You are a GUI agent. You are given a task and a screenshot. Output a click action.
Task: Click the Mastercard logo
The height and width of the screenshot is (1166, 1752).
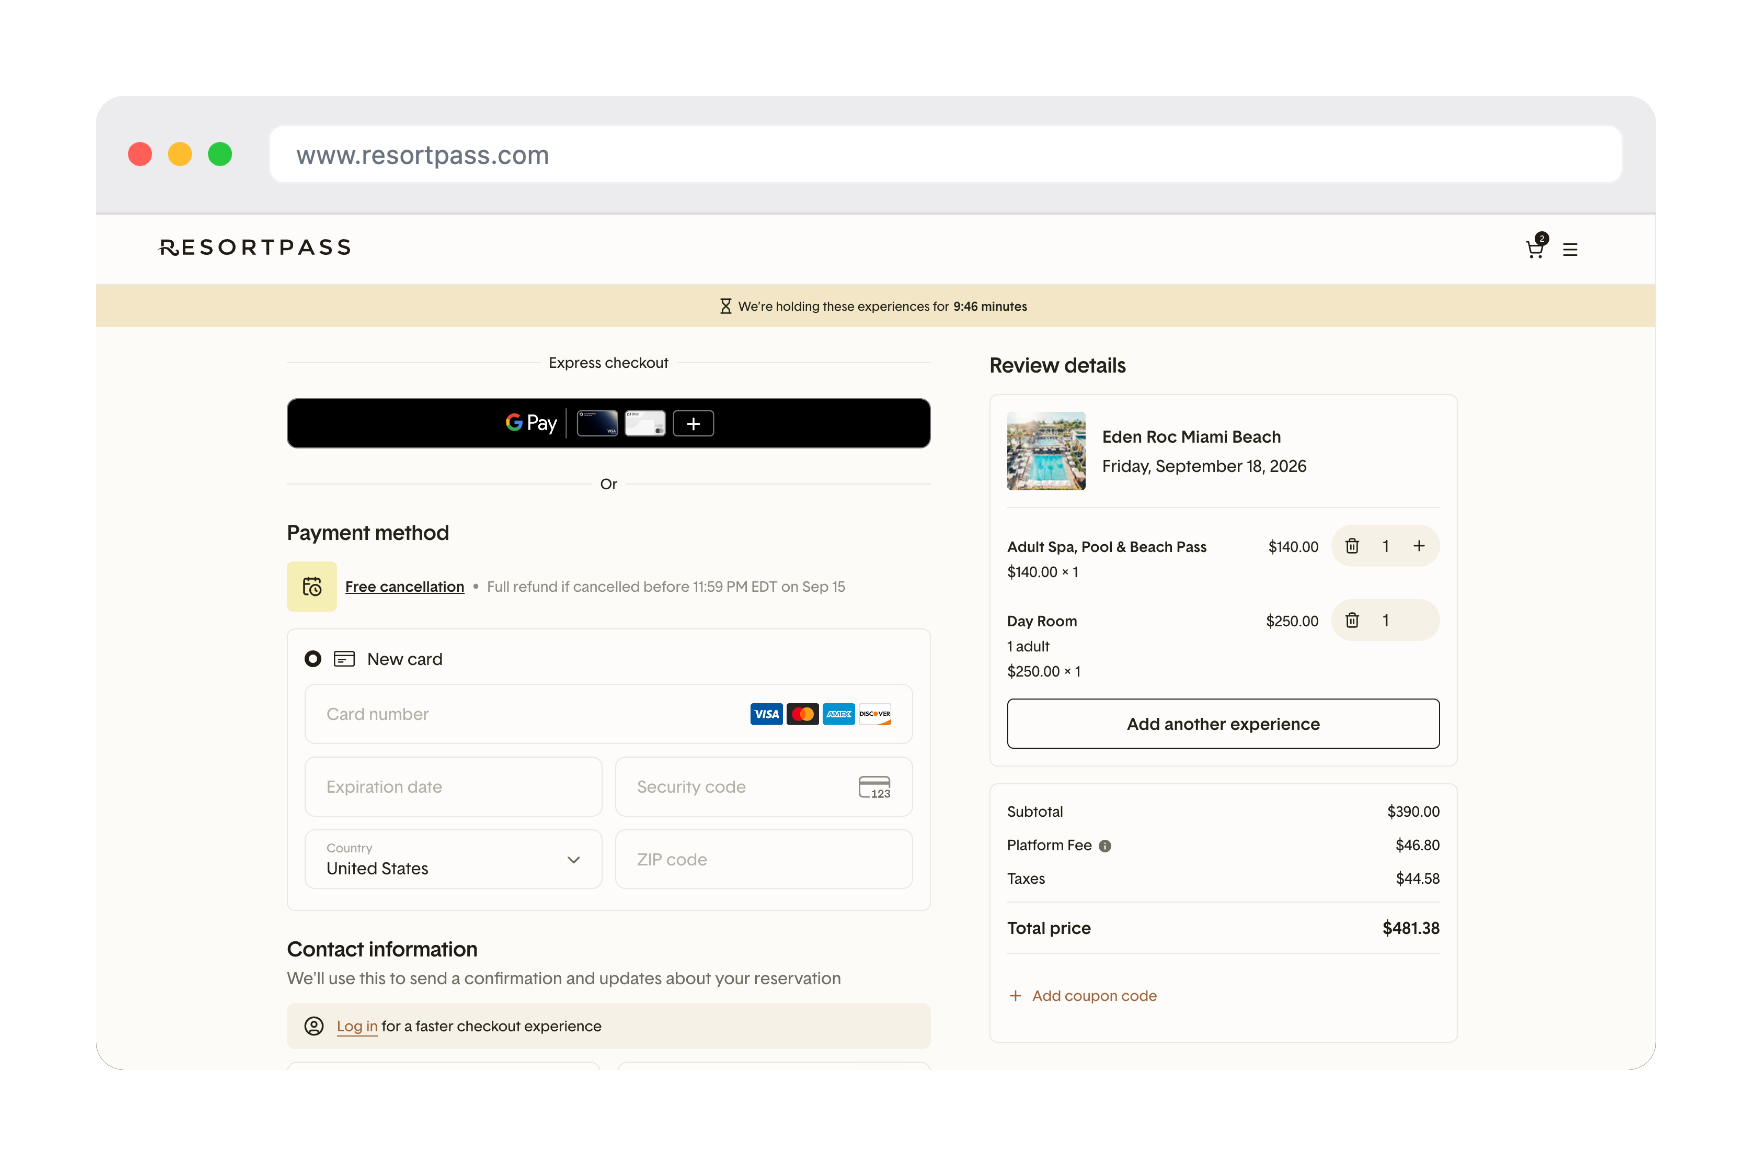click(803, 714)
